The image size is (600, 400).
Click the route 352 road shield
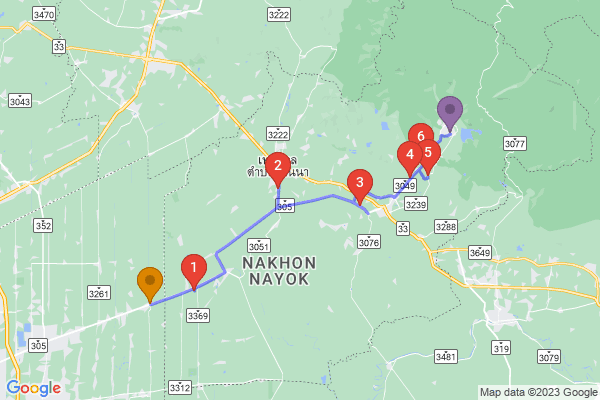pyautogui.click(x=43, y=225)
